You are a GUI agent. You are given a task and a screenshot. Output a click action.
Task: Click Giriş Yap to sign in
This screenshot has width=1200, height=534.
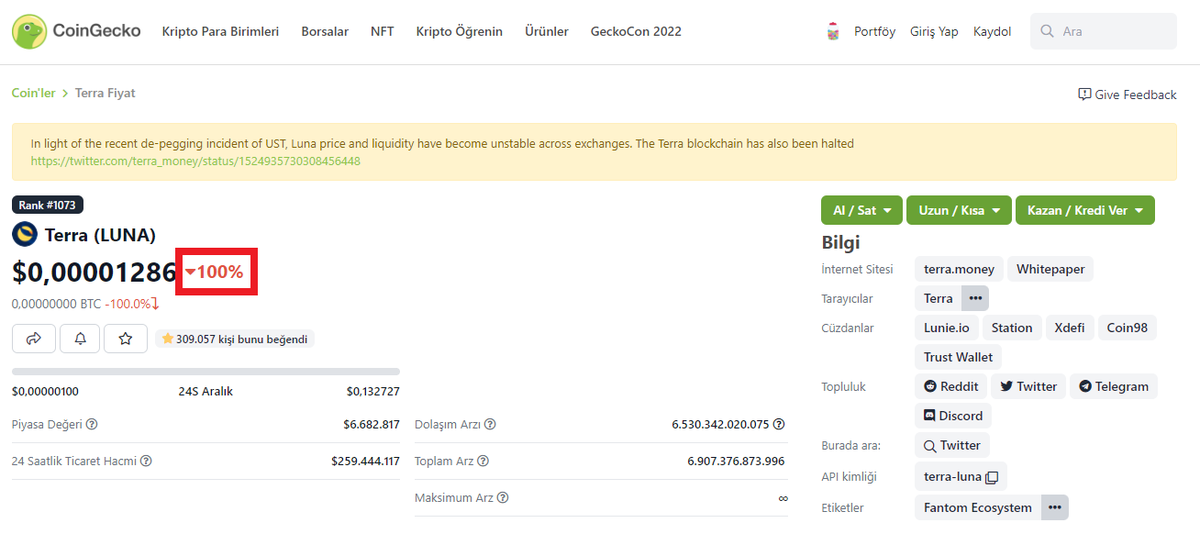click(x=934, y=32)
